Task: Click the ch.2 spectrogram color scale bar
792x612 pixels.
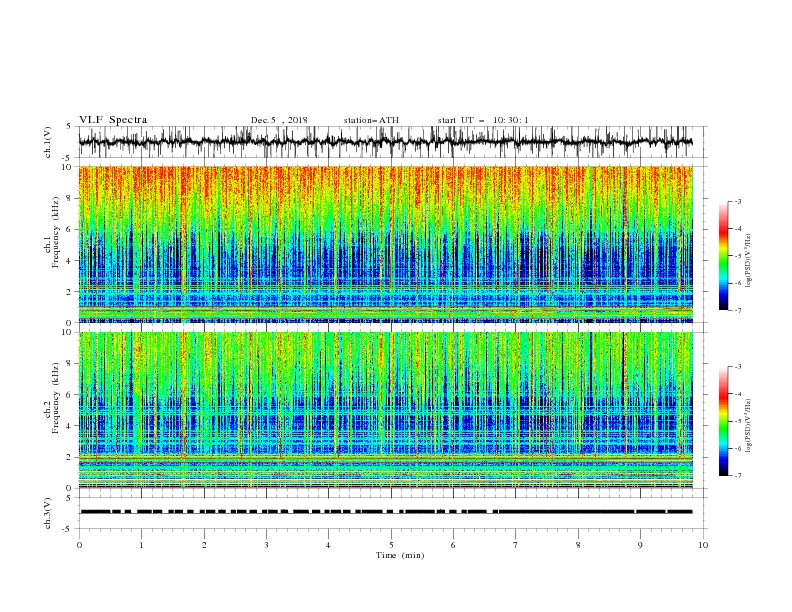Action: (723, 421)
